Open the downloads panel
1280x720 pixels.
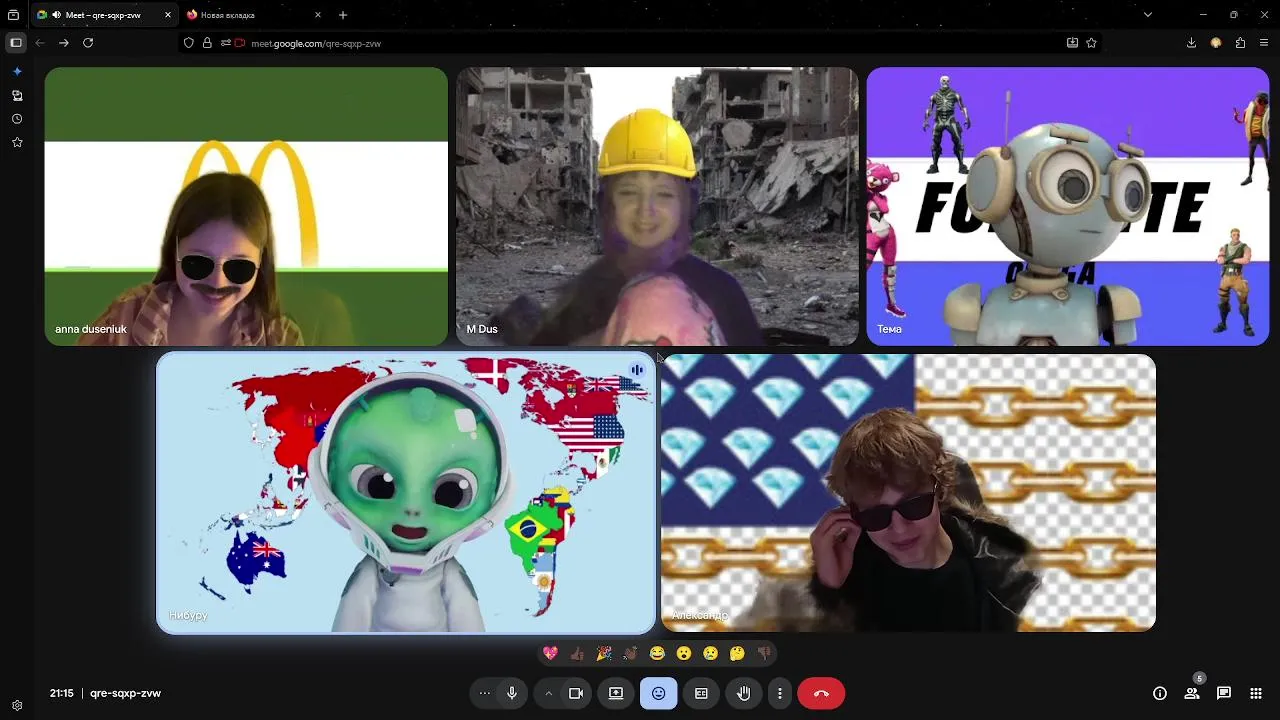1191,43
